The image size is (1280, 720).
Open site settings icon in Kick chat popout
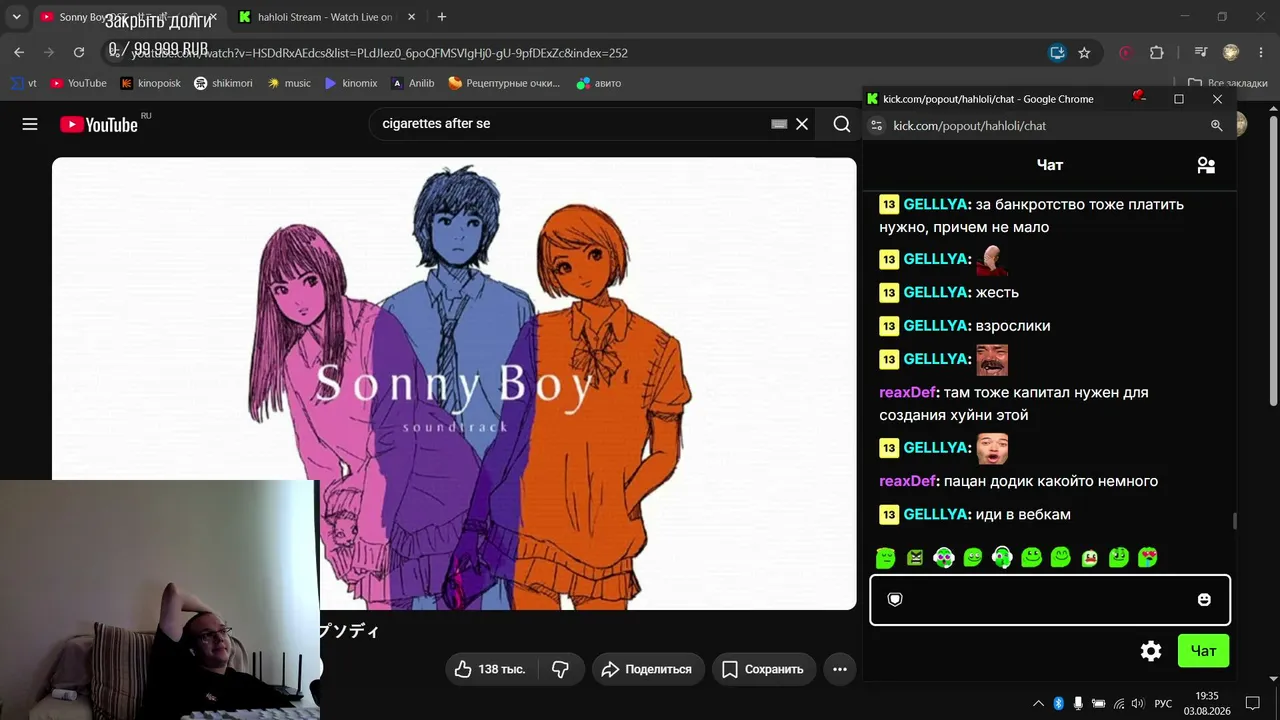pyautogui.click(x=876, y=126)
